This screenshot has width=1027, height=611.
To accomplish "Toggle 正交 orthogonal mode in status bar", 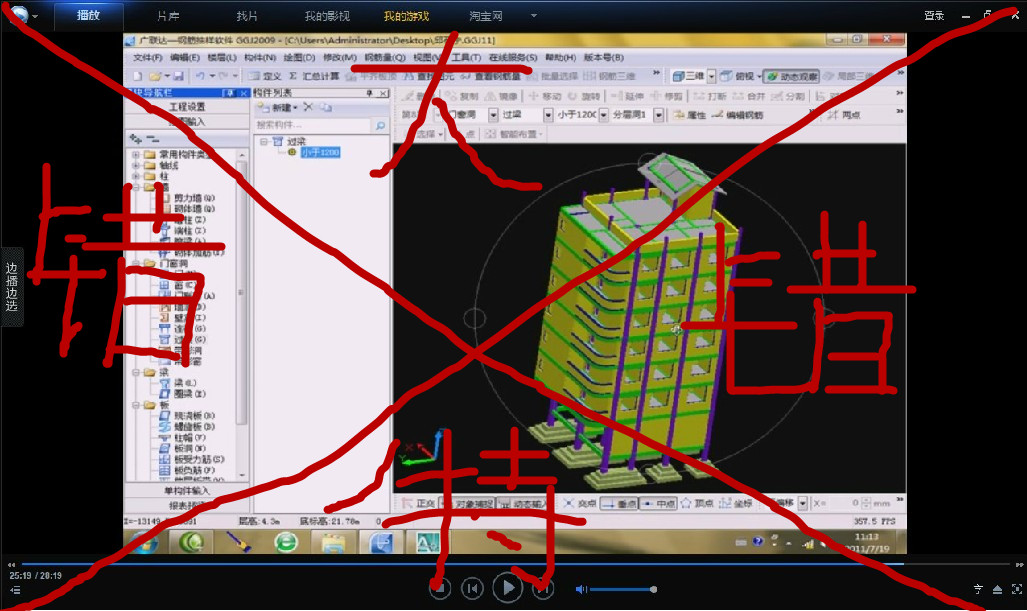I will click(419, 503).
